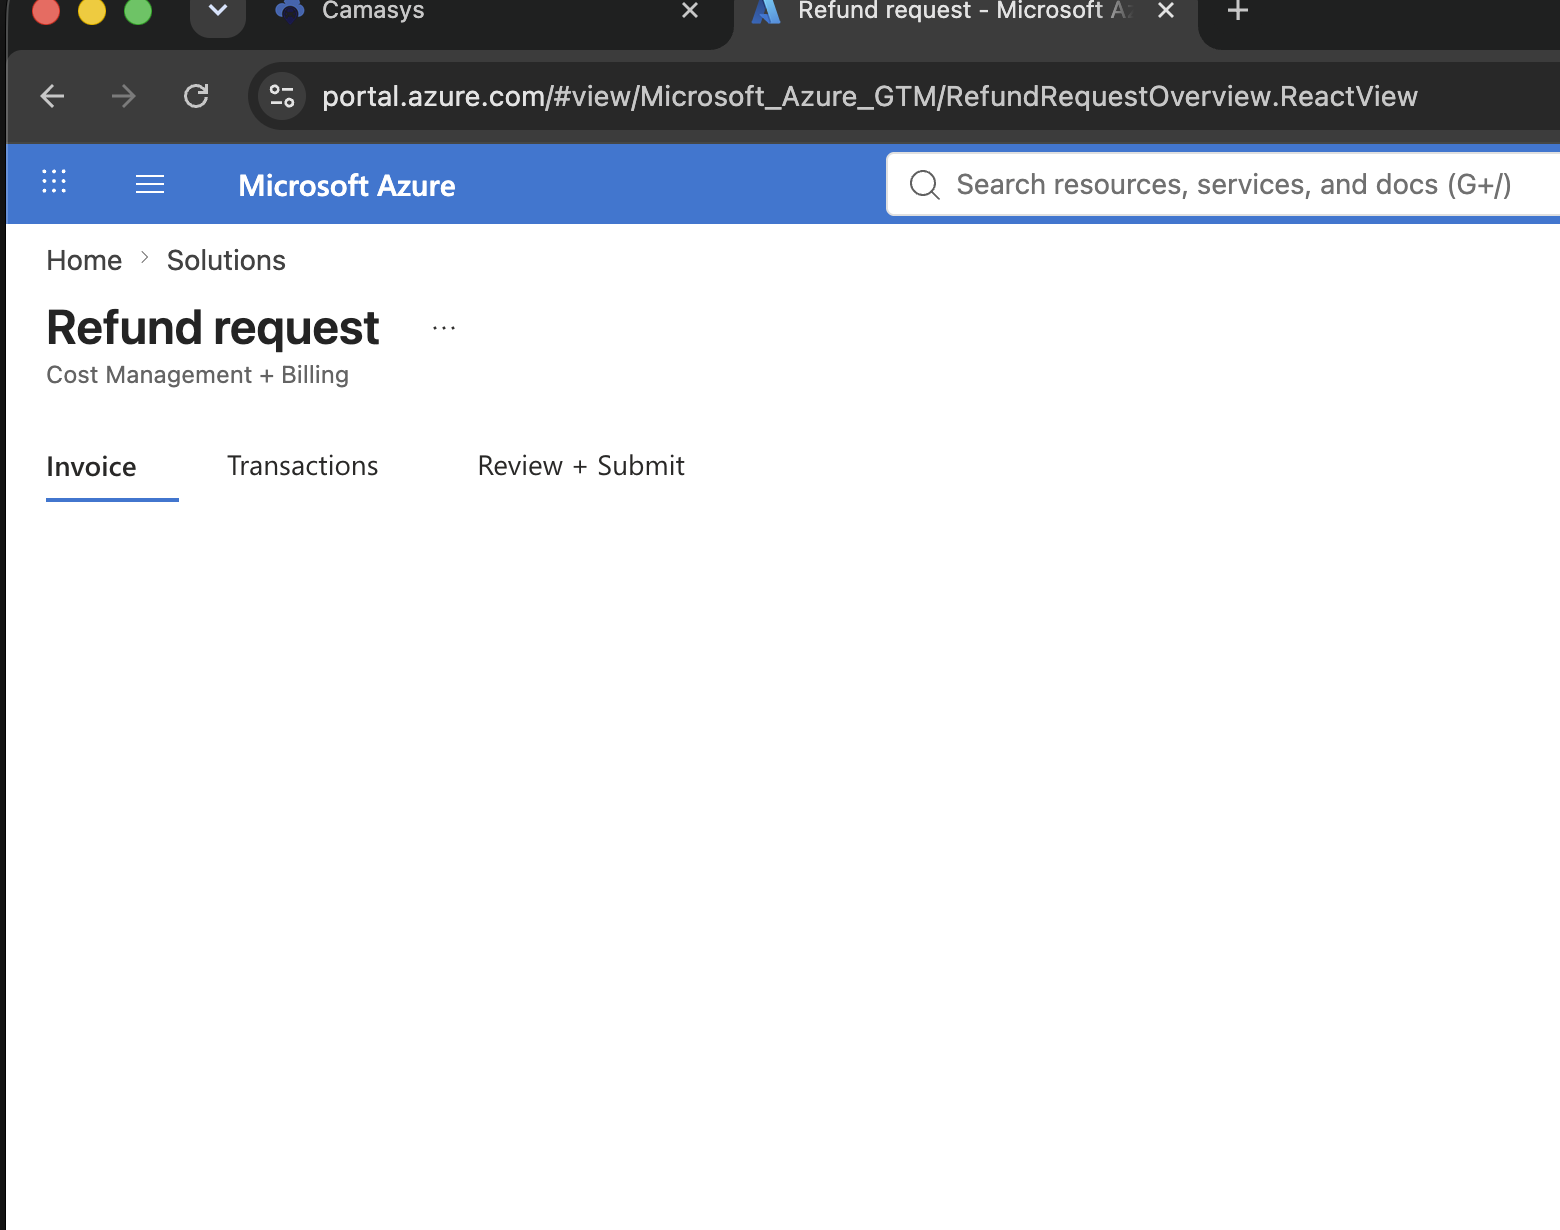Image resolution: width=1560 pixels, height=1230 pixels.
Task: Click the browser forward arrow
Action: pos(124,96)
